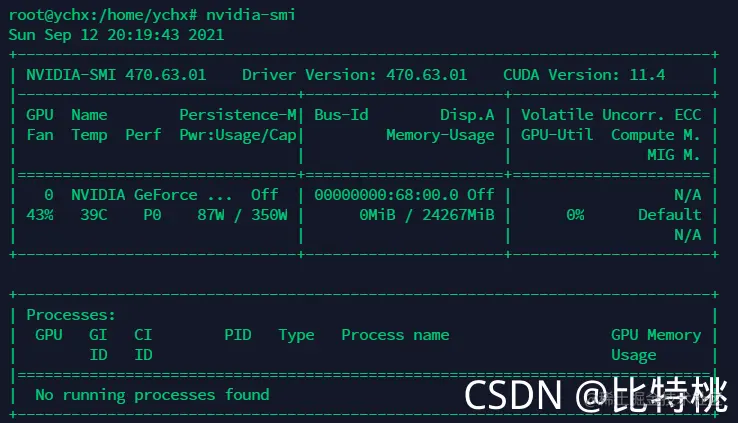Click the nvidia-smi command text
Screen dimensions: 738x423
[x=251, y=15]
